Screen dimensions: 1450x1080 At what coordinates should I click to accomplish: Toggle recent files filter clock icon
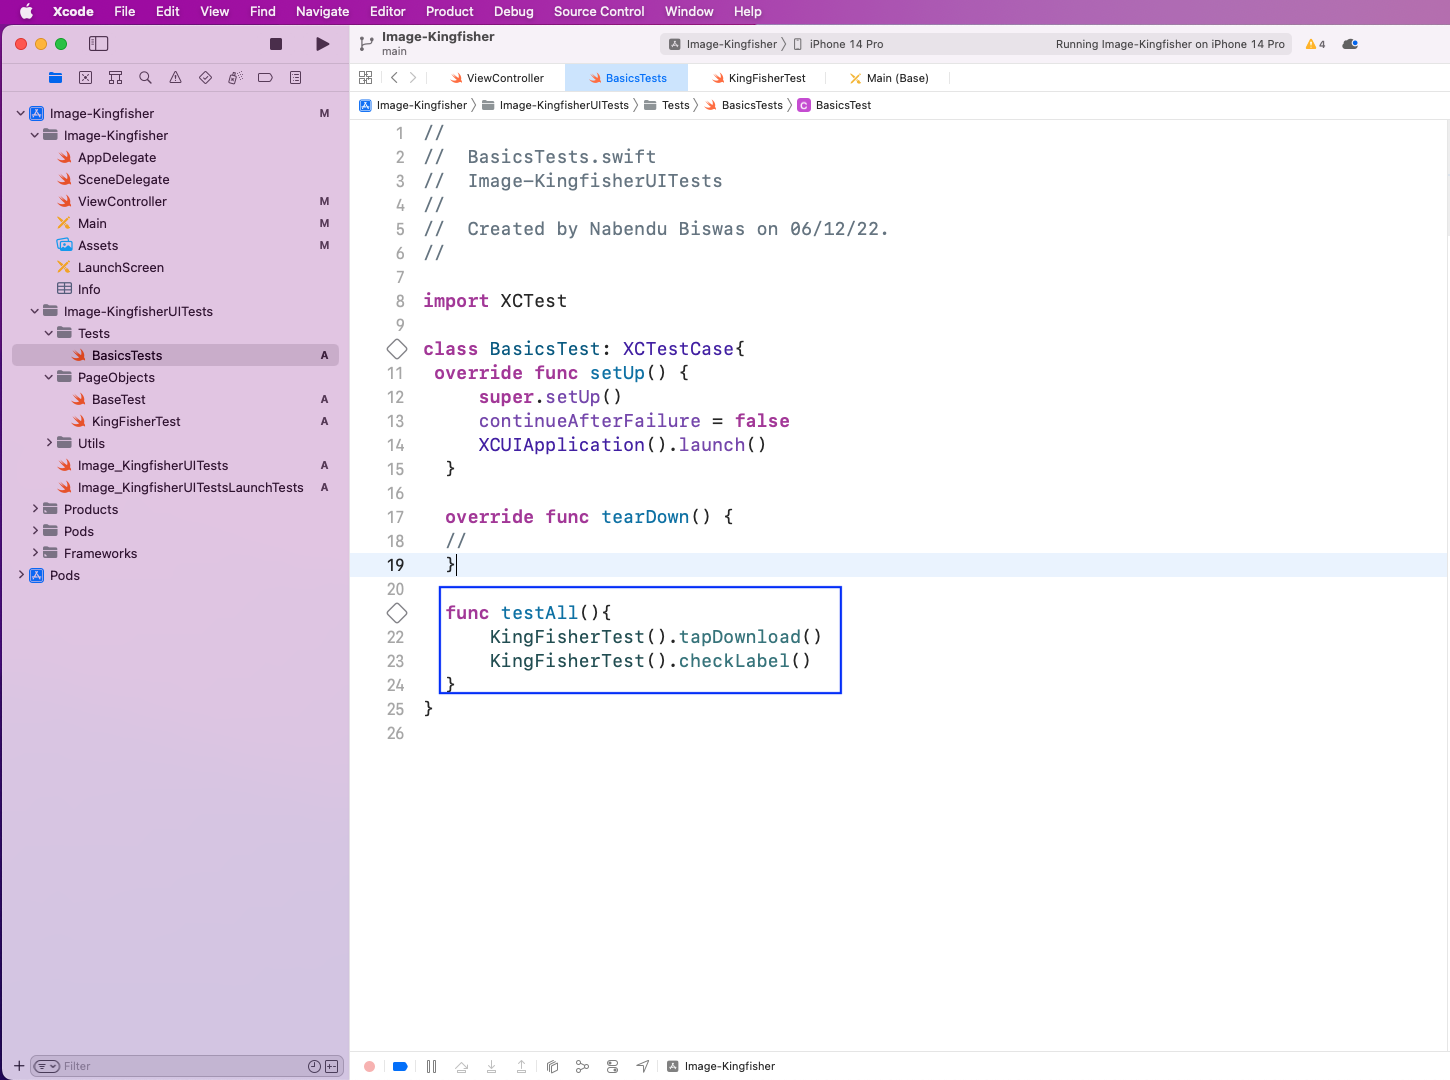point(314,1066)
